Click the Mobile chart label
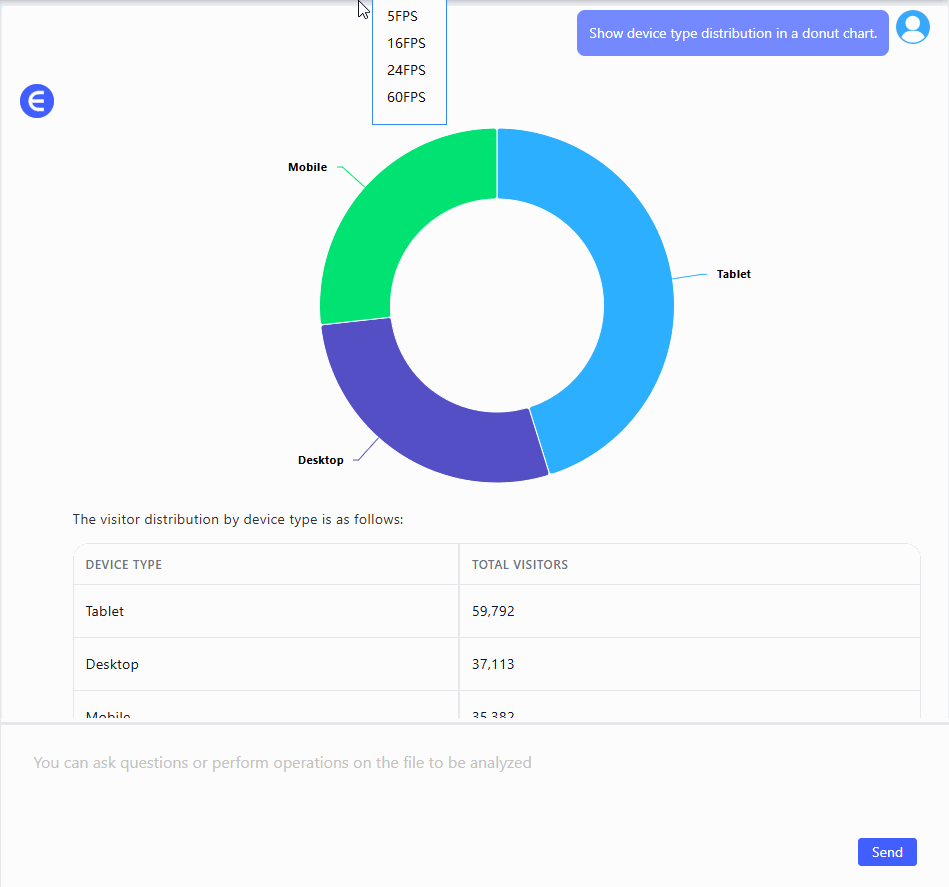Viewport: 949px width, 887px height. 307,167
